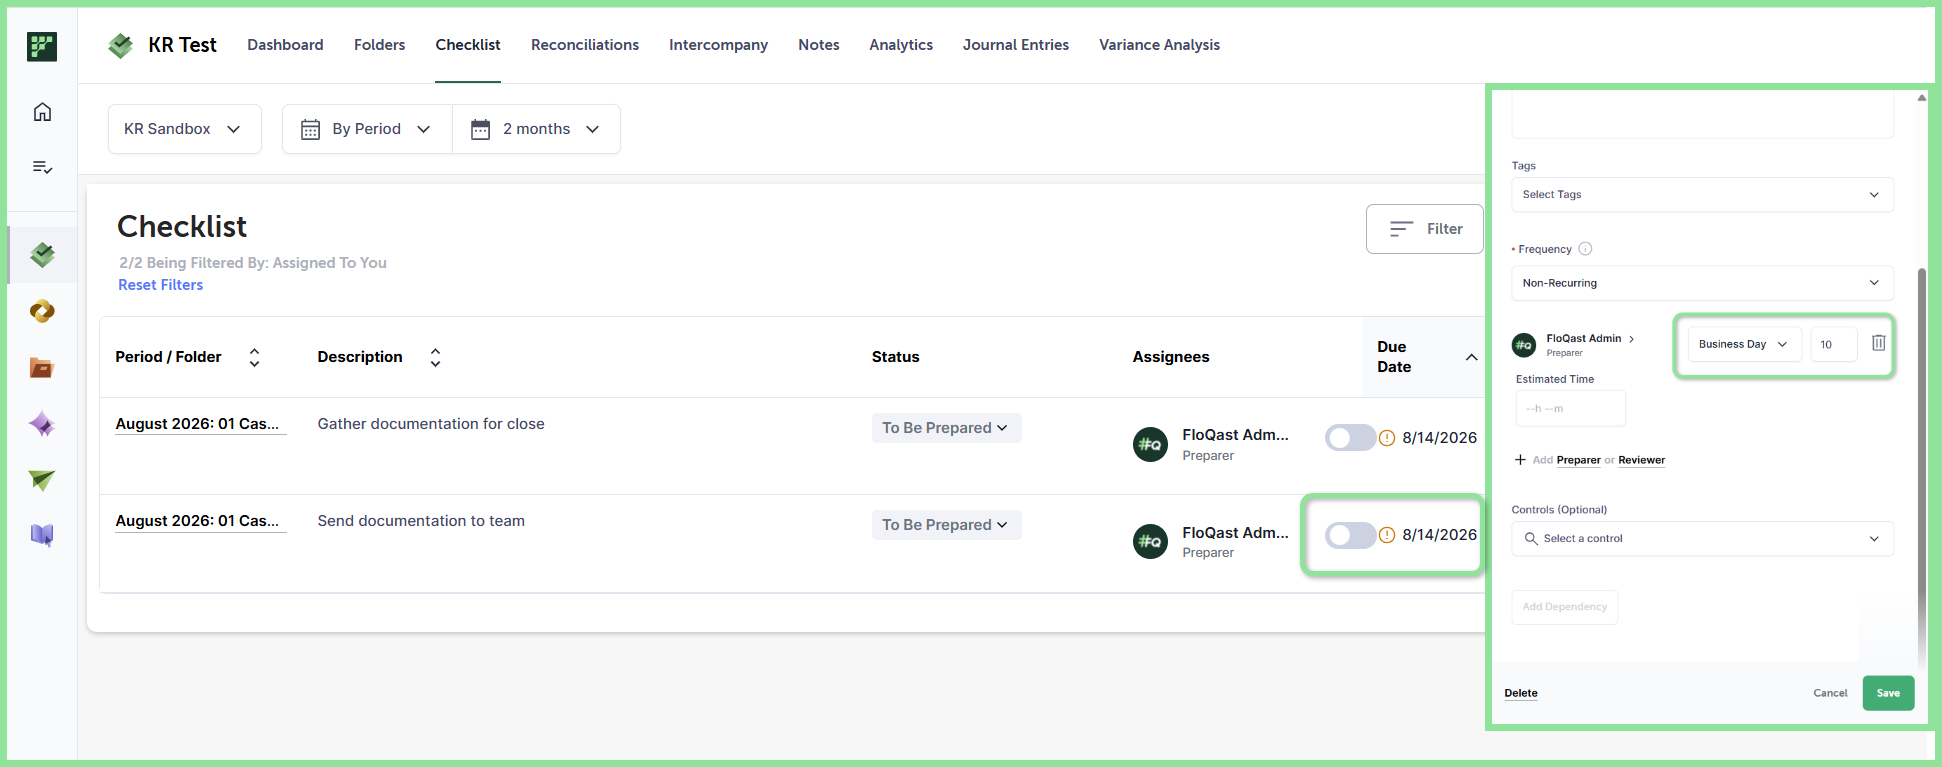Open the green paper plane sidebar icon
The width and height of the screenshot is (1942, 767).
pos(42,480)
